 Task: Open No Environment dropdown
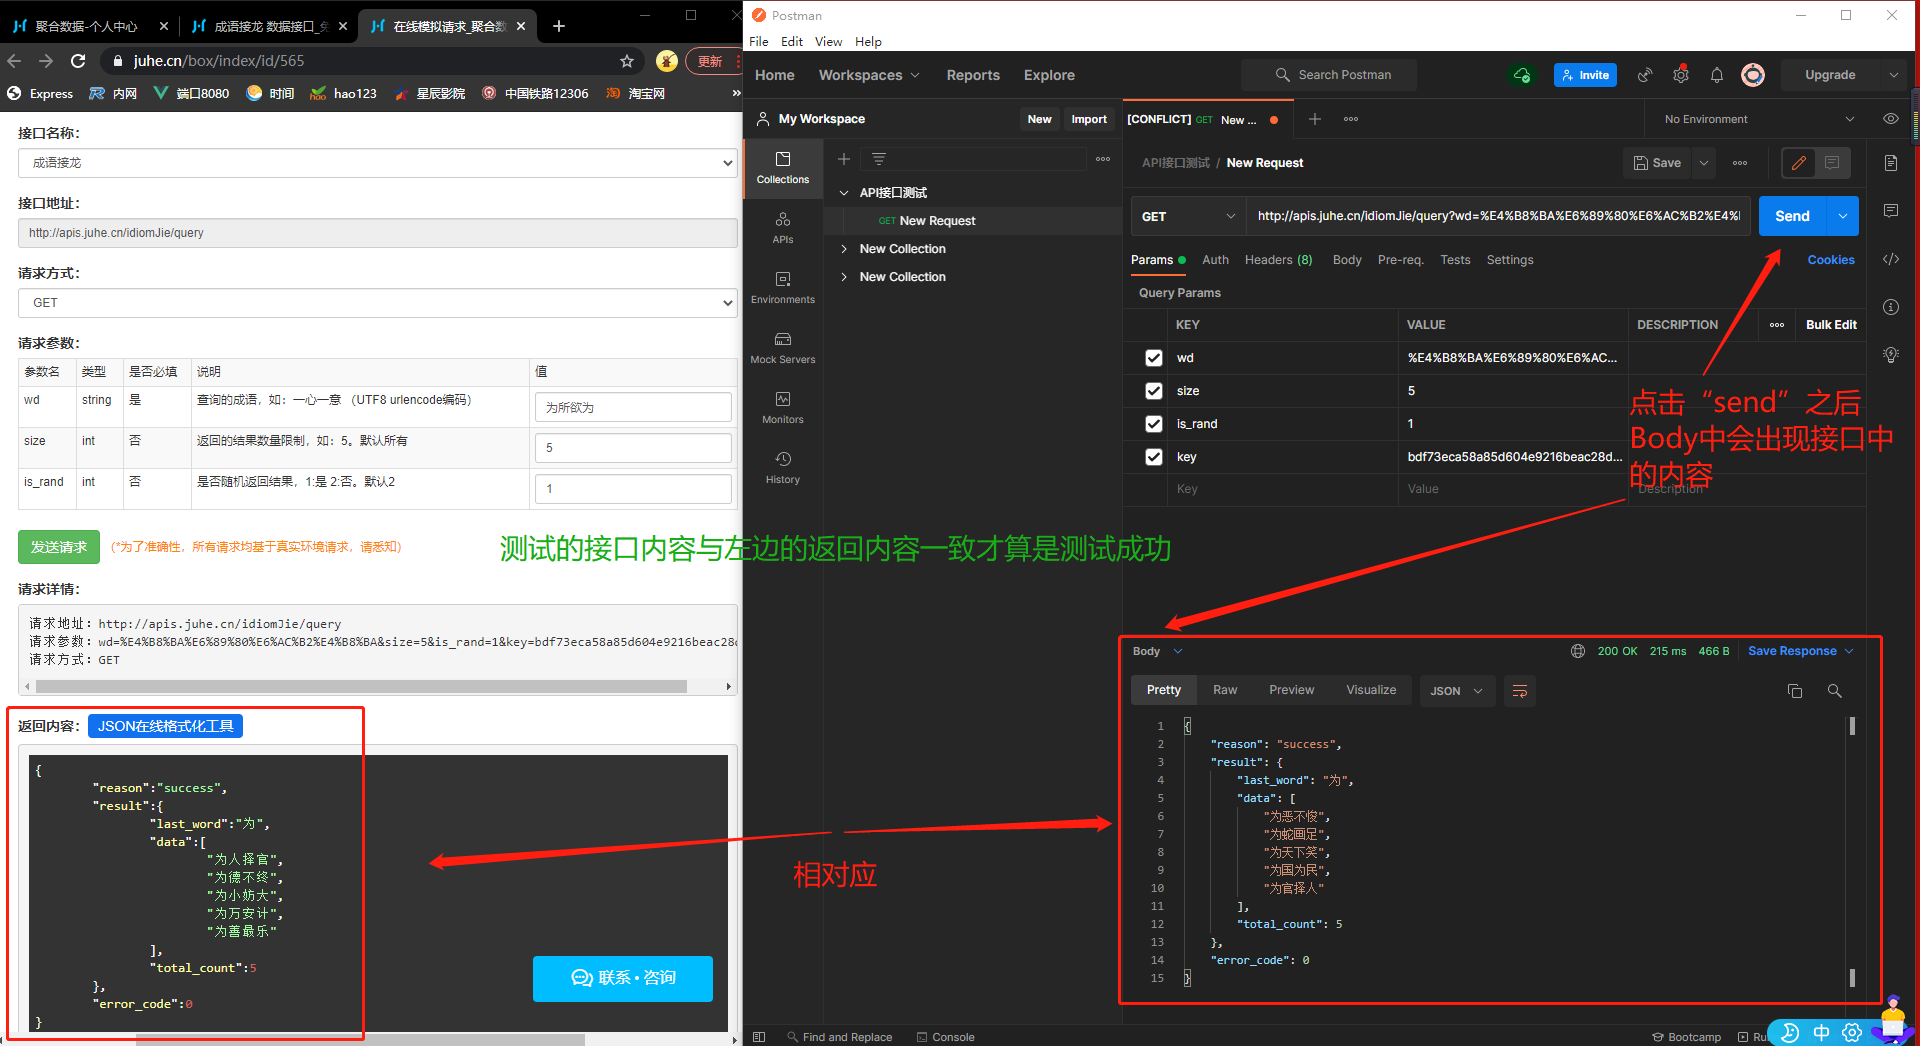point(1759,119)
